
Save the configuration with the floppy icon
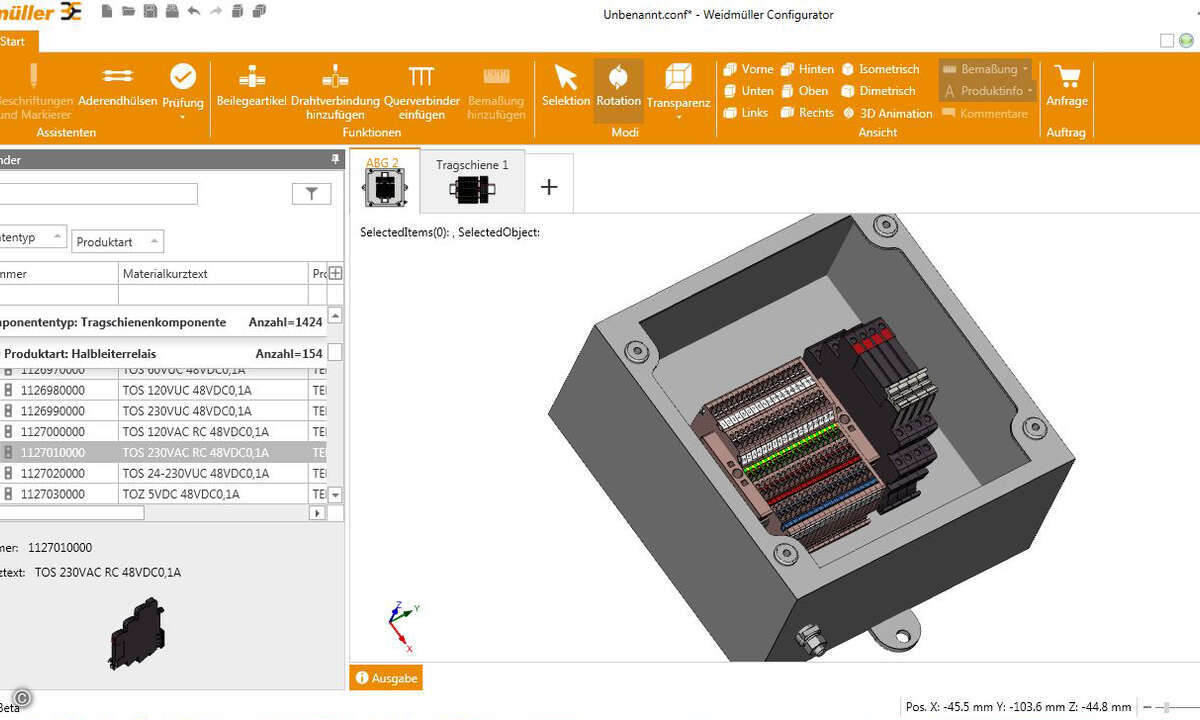point(150,12)
